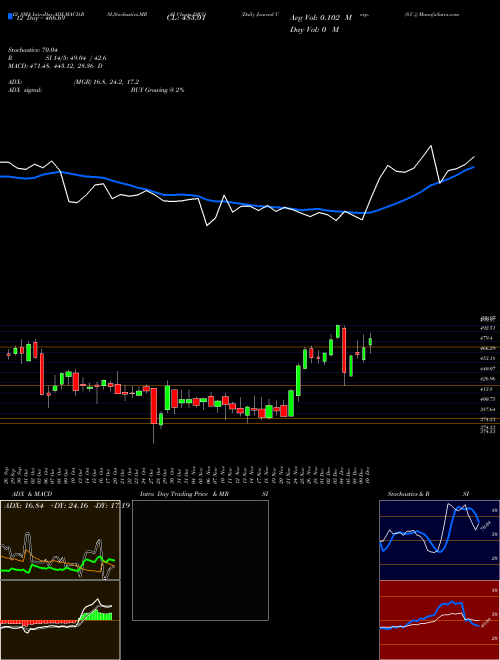Screen dimensions: 500x660
Task: Click the 479.4 price axis label
Action: (x=488, y=338)
